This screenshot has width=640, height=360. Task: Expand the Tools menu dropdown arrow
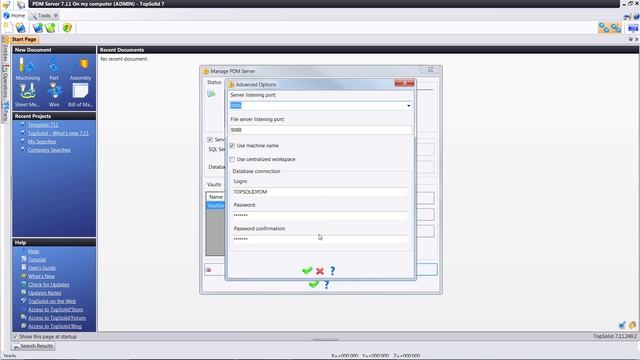point(56,16)
